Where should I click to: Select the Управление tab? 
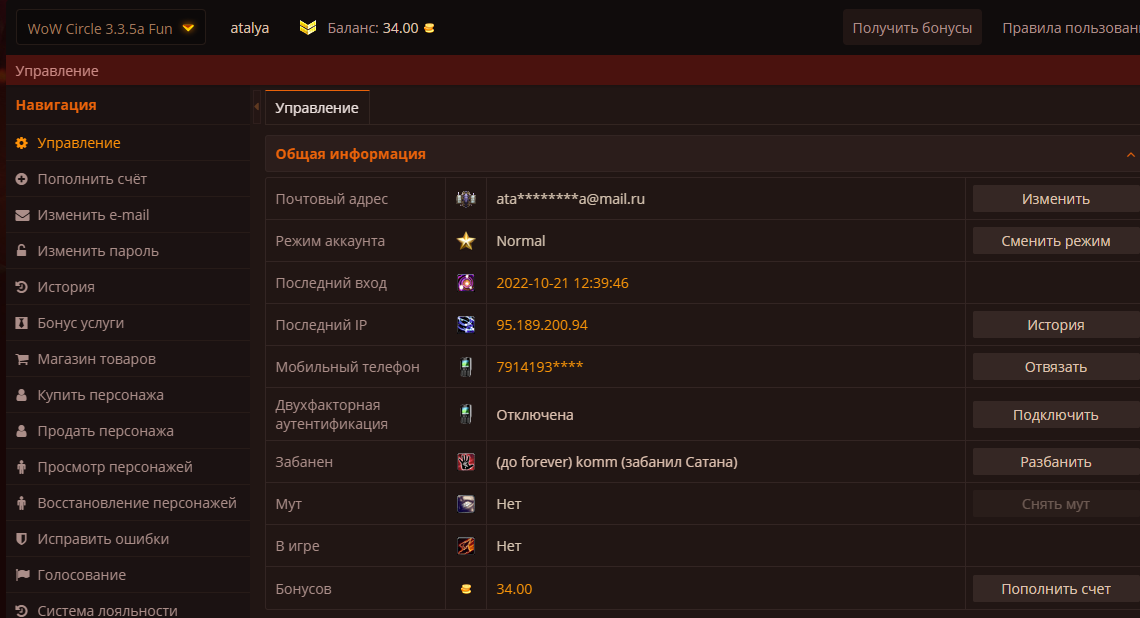coord(317,108)
